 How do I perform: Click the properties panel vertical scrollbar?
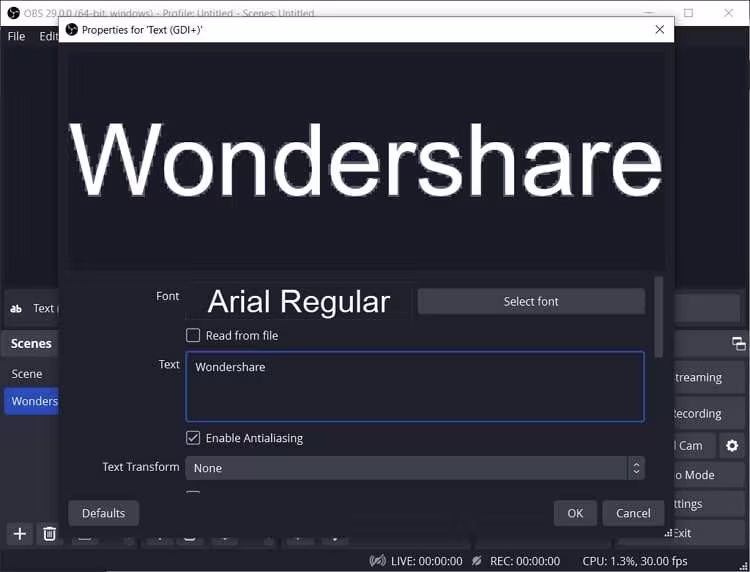tap(659, 317)
